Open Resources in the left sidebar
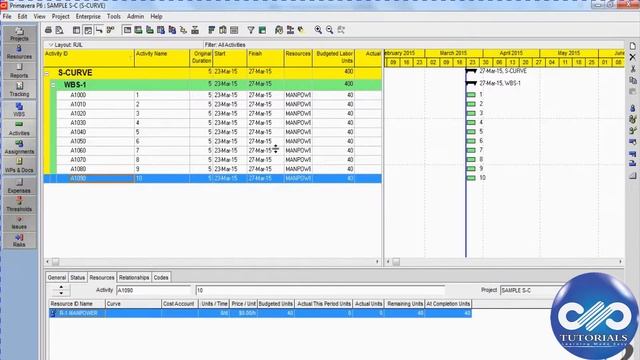 (x=19, y=52)
